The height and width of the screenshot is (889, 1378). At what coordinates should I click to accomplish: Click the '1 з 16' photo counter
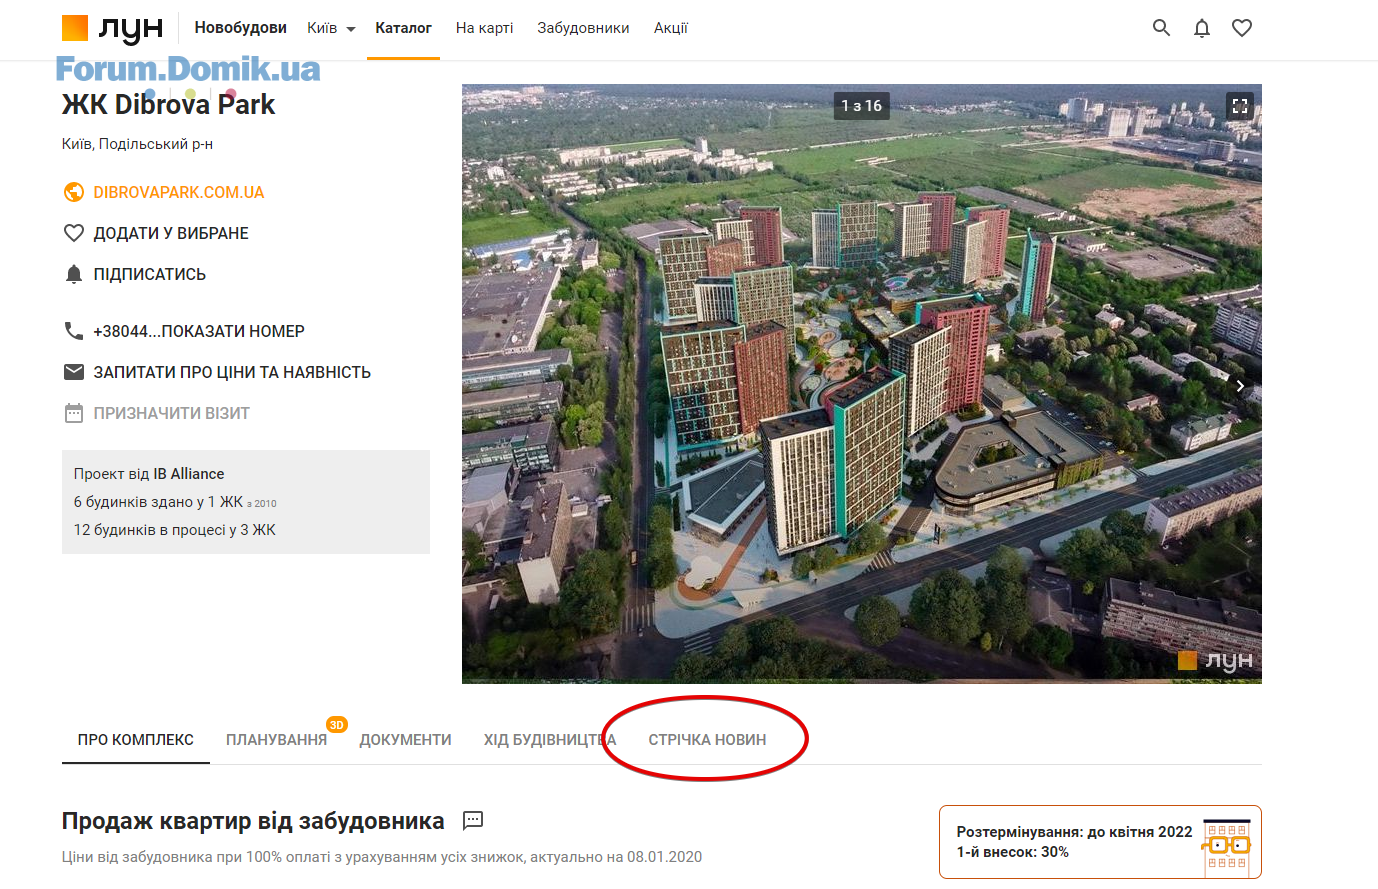click(x=862, y=106)
